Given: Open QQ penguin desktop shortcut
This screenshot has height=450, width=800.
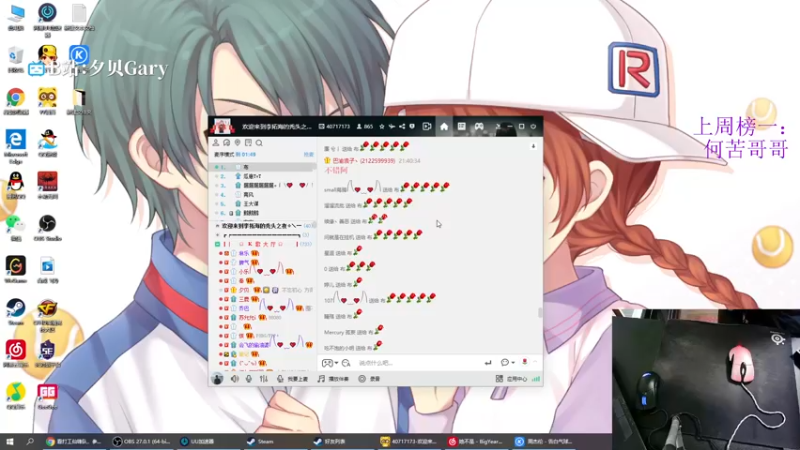Looking at the screenshot, I should 16,185.
